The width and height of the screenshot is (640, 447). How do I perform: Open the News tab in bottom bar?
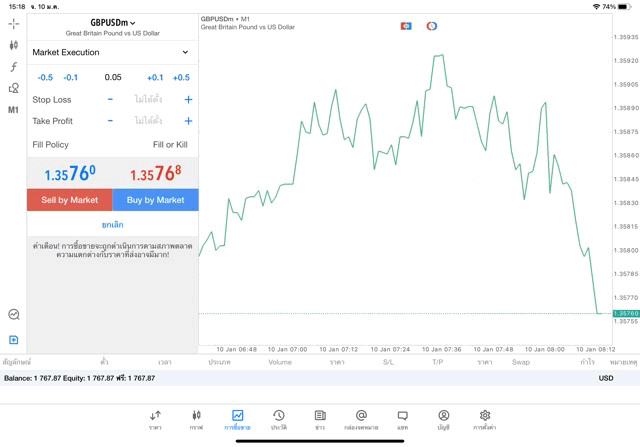point(320,419)
